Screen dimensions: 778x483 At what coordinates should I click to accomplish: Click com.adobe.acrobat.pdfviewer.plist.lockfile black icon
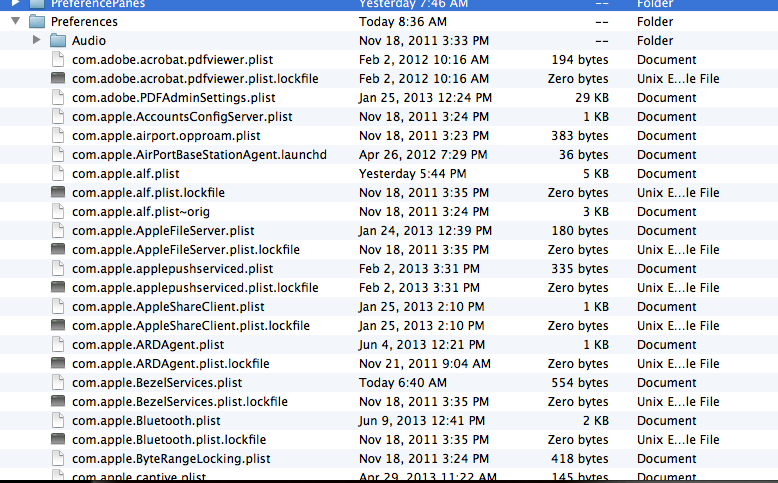(58, 78)
